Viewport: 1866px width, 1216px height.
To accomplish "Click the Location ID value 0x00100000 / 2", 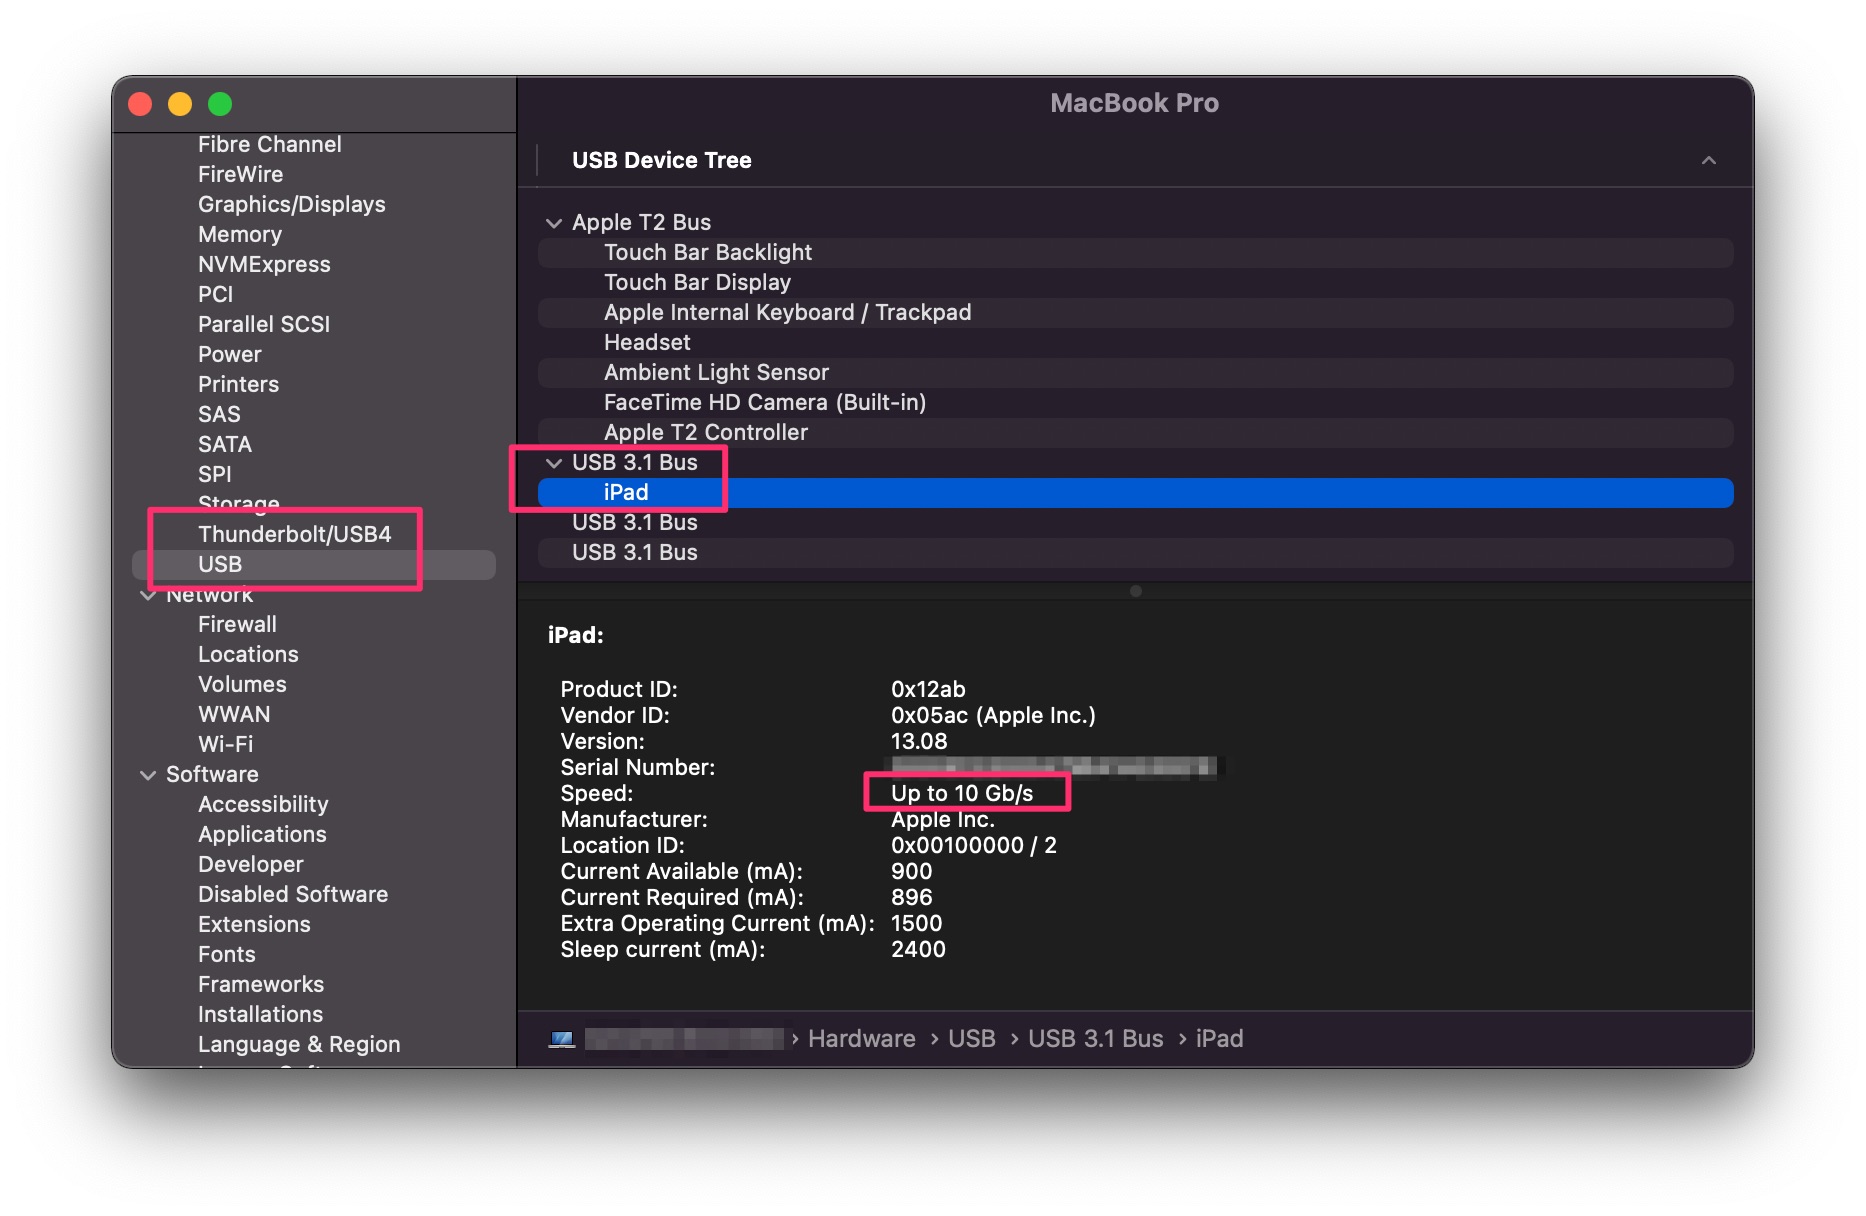I will click(x=973, y=846).
